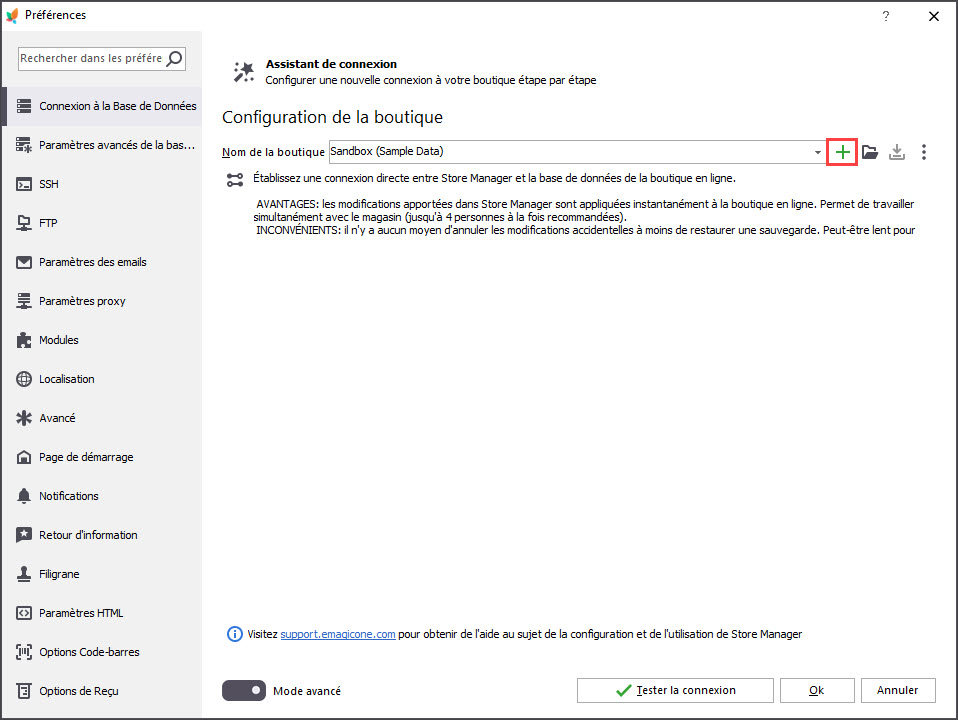Click the FTP computer icon
Screen dimensions: 958x720
tap(24, 223)
